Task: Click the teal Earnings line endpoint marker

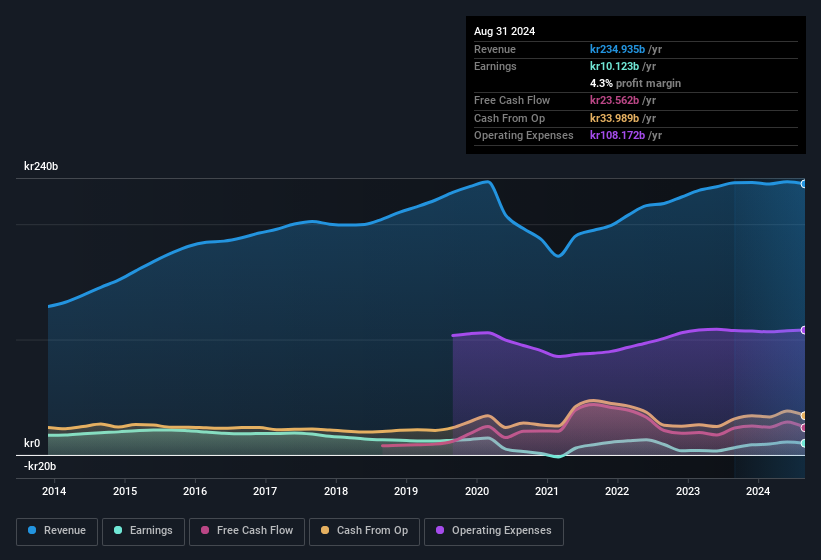Action: click(x=804, y=443)
